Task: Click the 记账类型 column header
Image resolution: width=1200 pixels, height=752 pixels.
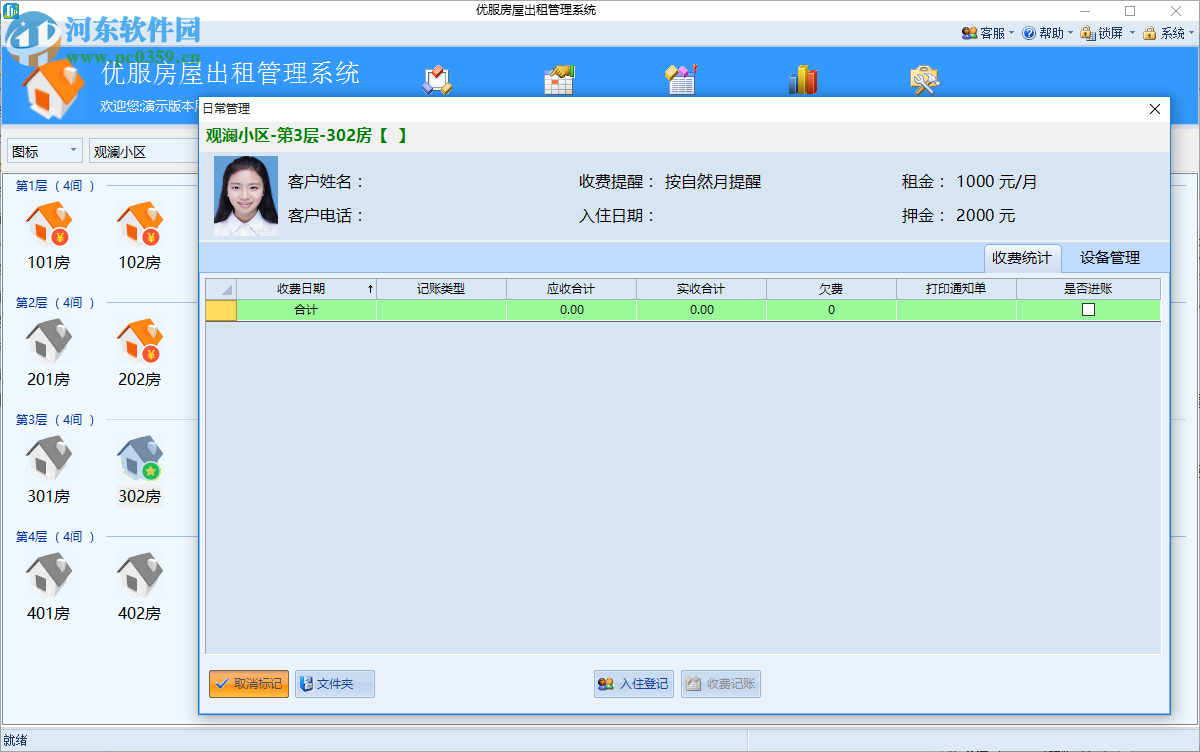Action: coord(442,289)
